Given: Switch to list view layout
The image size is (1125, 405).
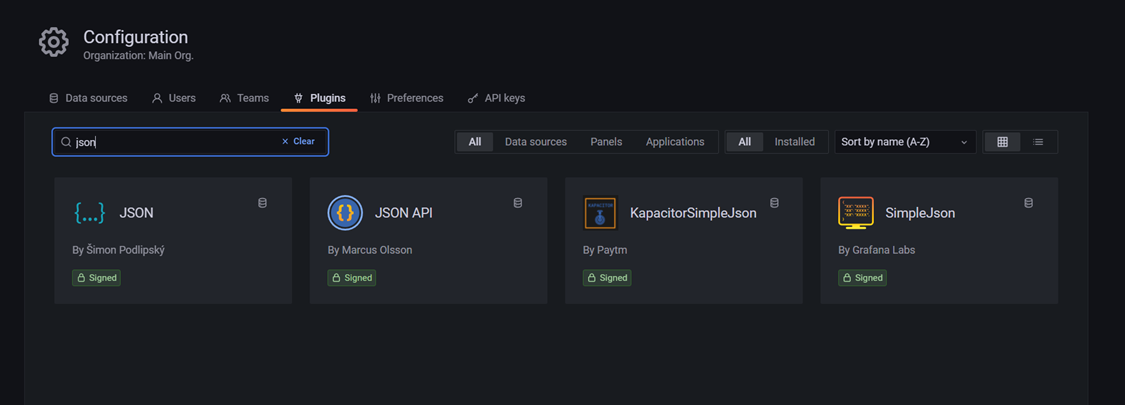Looking at the screenshot, I should tap(1038, 142).
